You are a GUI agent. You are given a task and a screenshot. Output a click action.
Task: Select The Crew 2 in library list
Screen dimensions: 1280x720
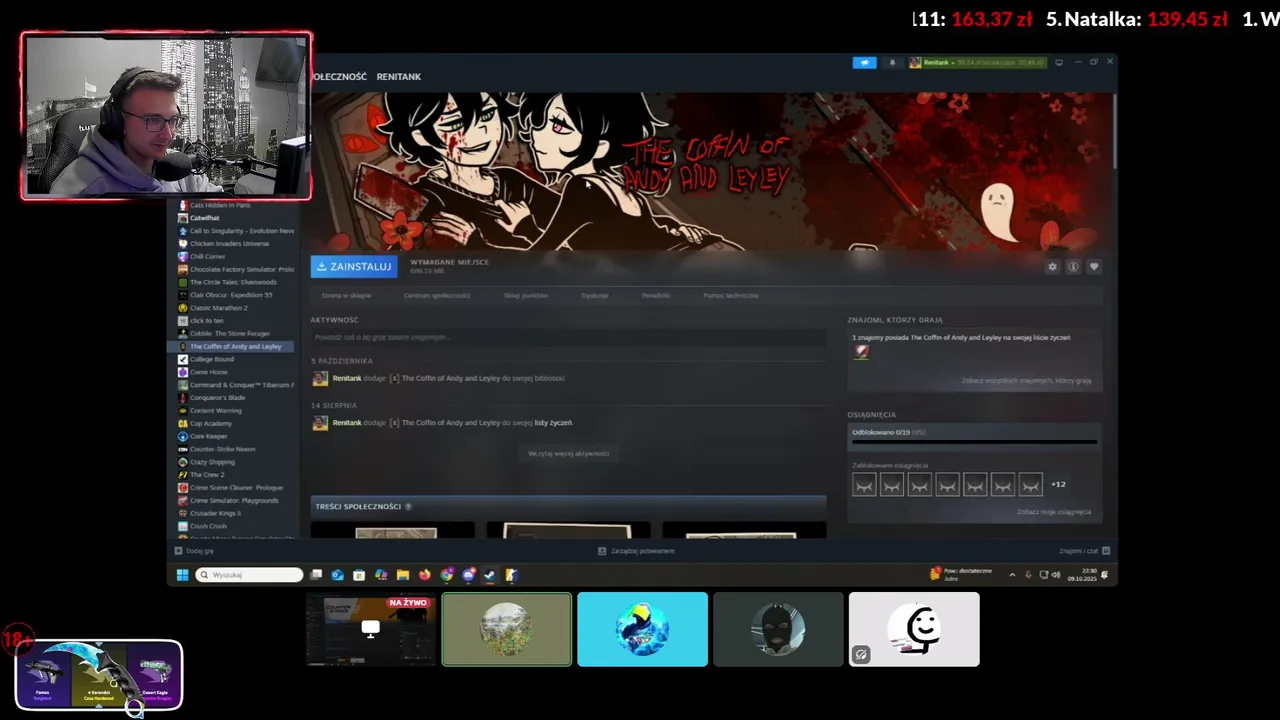(x=207, y=475)
